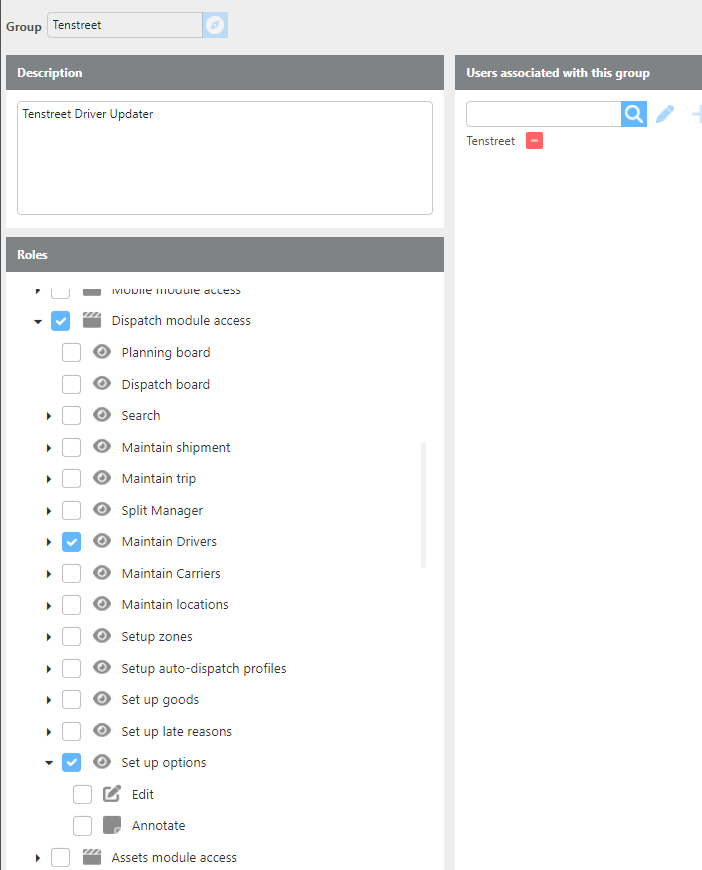Expand the Maintain shipment node
The width and height of the screenshot is (702, 870).
point(48,448)
